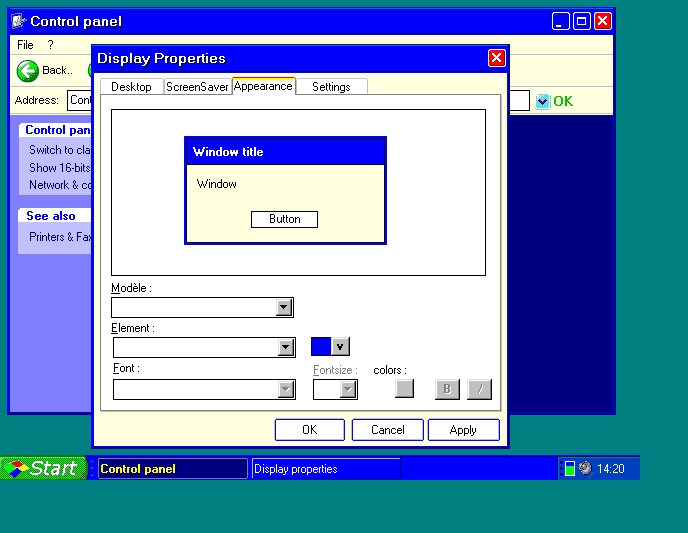Click the volume tray icon
Screen dimensions: 688x533
coord(585,468)
